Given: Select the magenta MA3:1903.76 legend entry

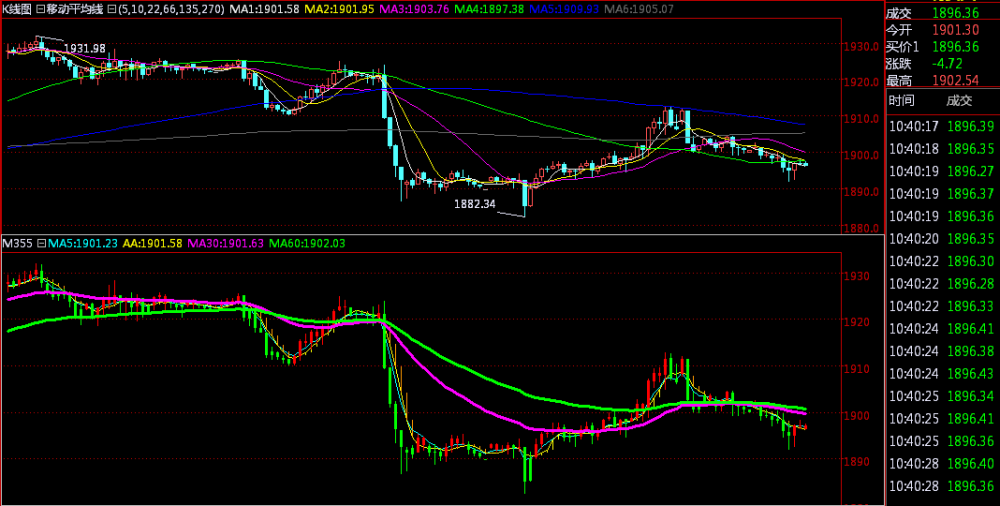Looking at the screenshot, I should (x=415, y=9).
